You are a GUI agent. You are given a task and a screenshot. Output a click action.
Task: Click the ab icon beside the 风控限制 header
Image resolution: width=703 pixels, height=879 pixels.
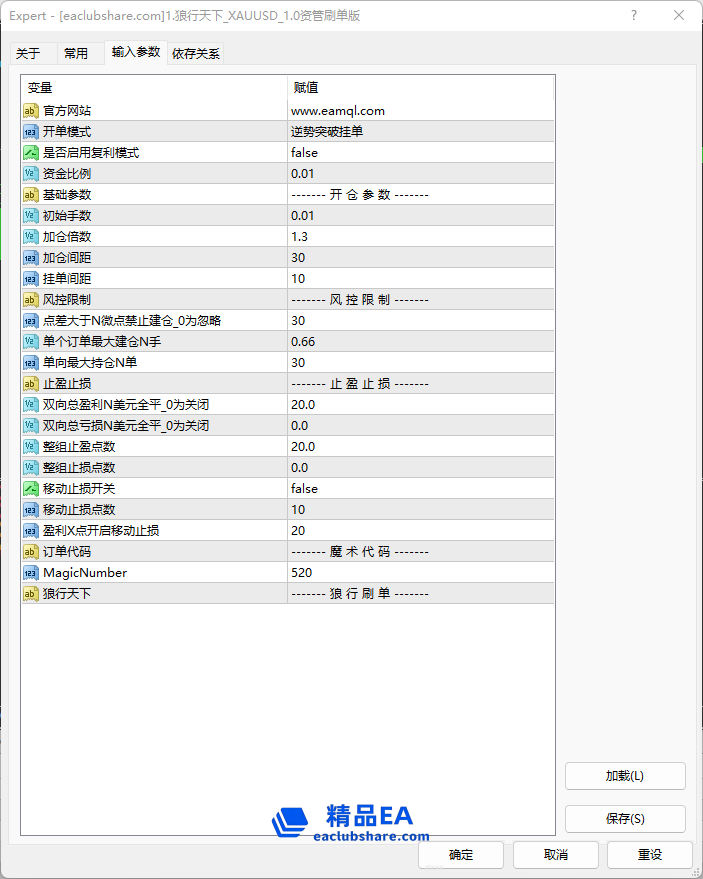pos(30,299)
